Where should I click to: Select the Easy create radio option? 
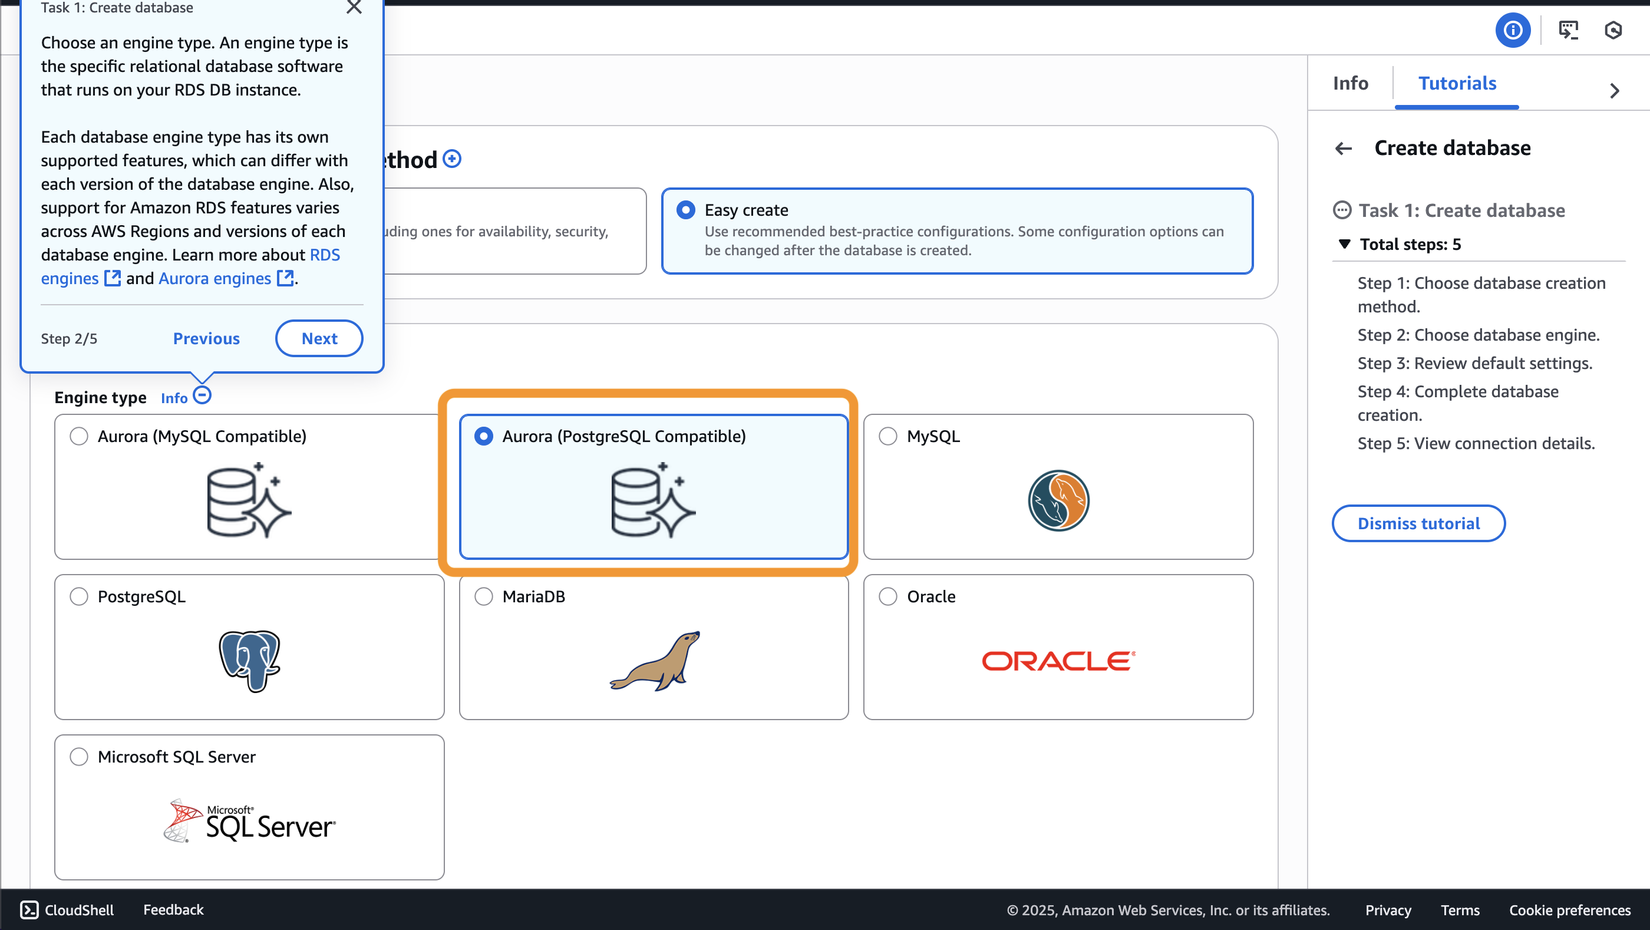point(685,210)
